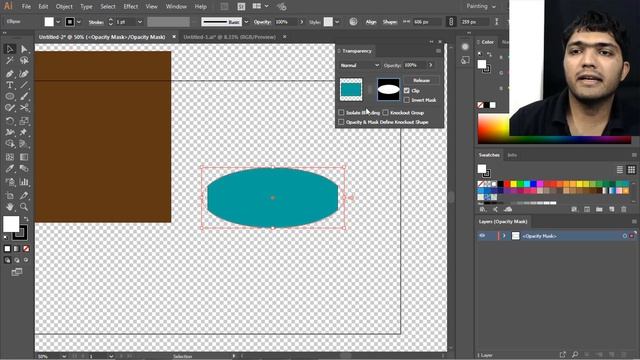Switch to the second Untitled document tab
640x360 pixels.
pos(229,37)
